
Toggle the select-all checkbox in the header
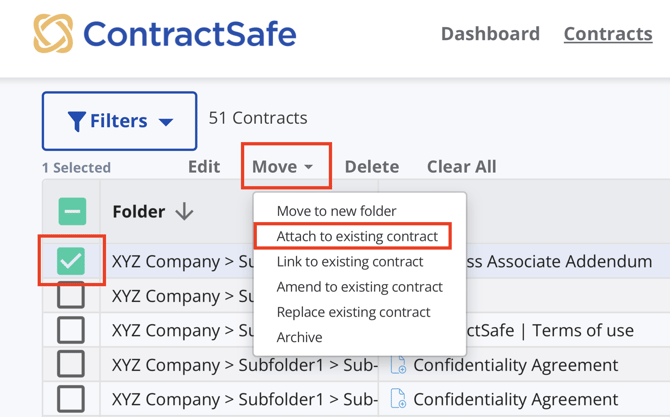[x=71, y=212]
